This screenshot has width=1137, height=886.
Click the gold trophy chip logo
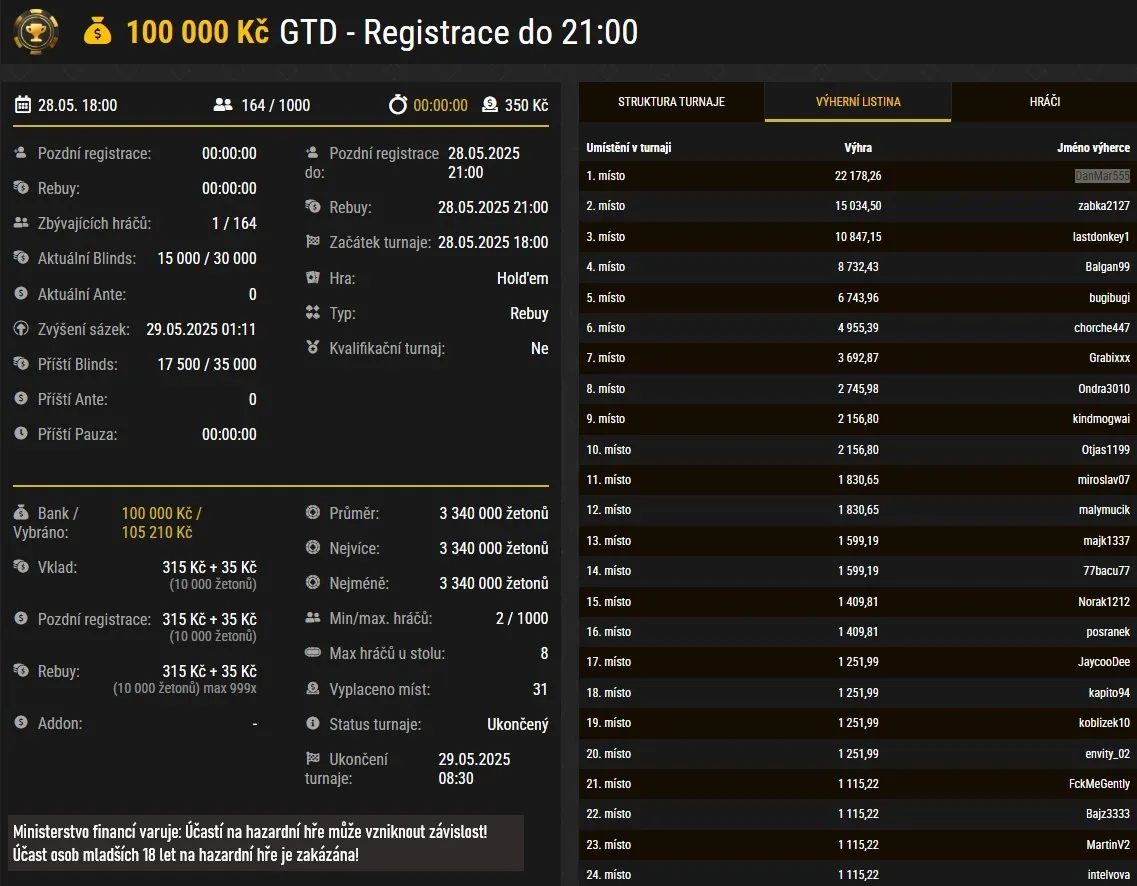[x=35, y=32]
